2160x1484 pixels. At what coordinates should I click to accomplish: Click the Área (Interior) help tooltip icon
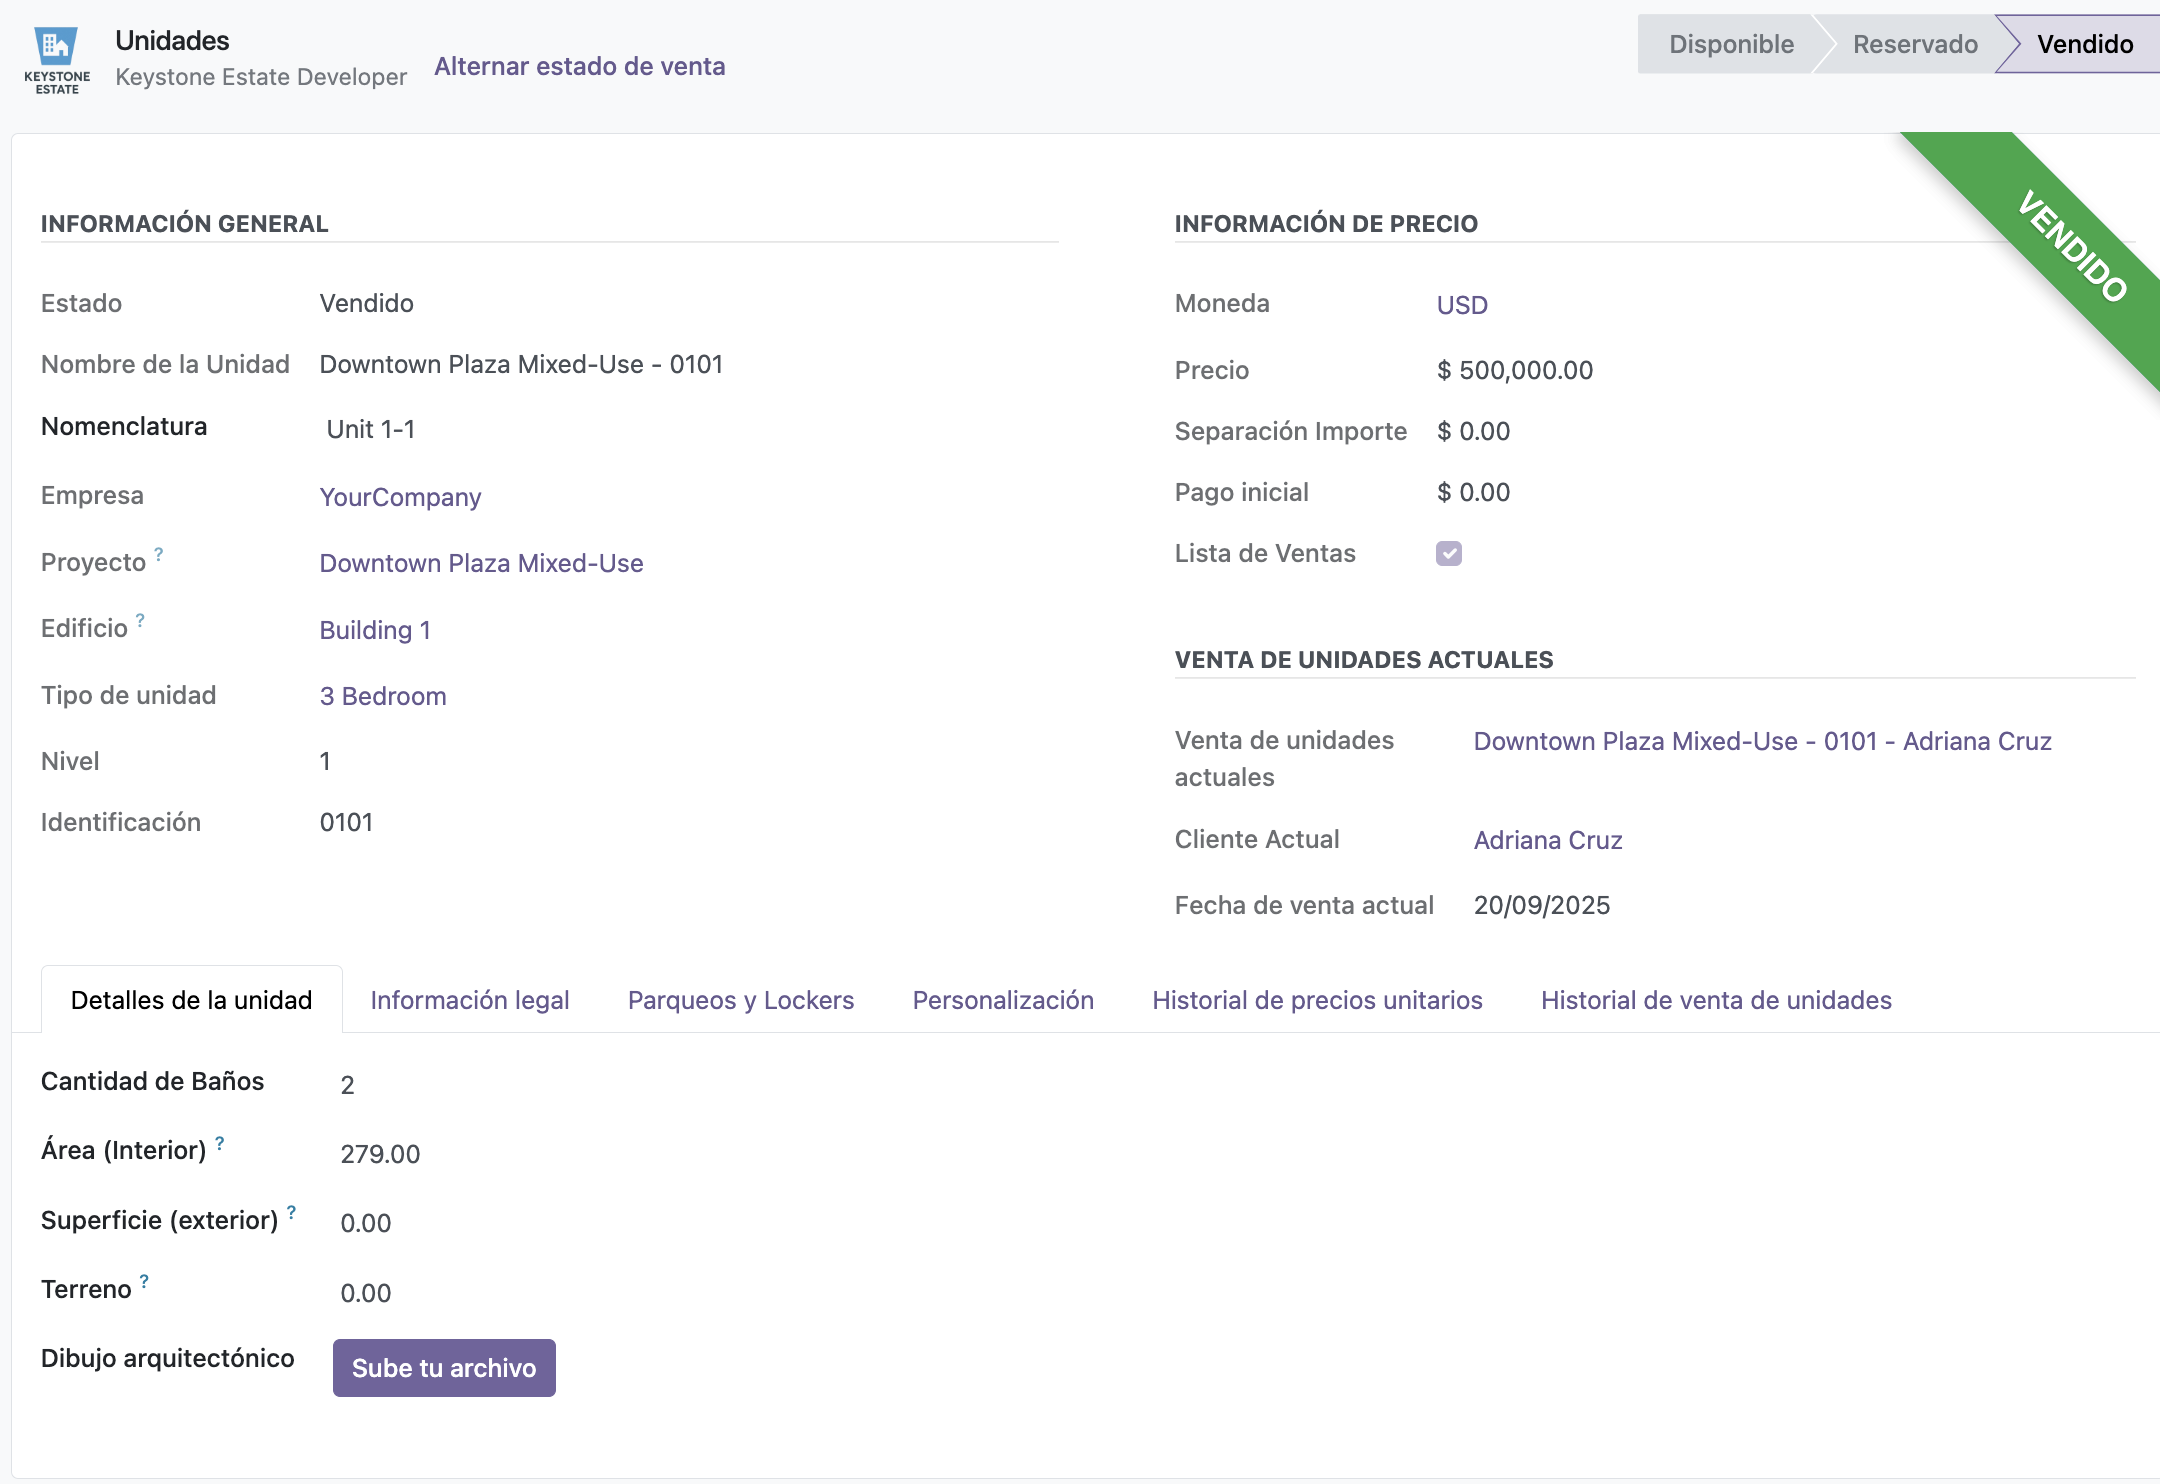pyautogui.click(x=220, y=1142)
